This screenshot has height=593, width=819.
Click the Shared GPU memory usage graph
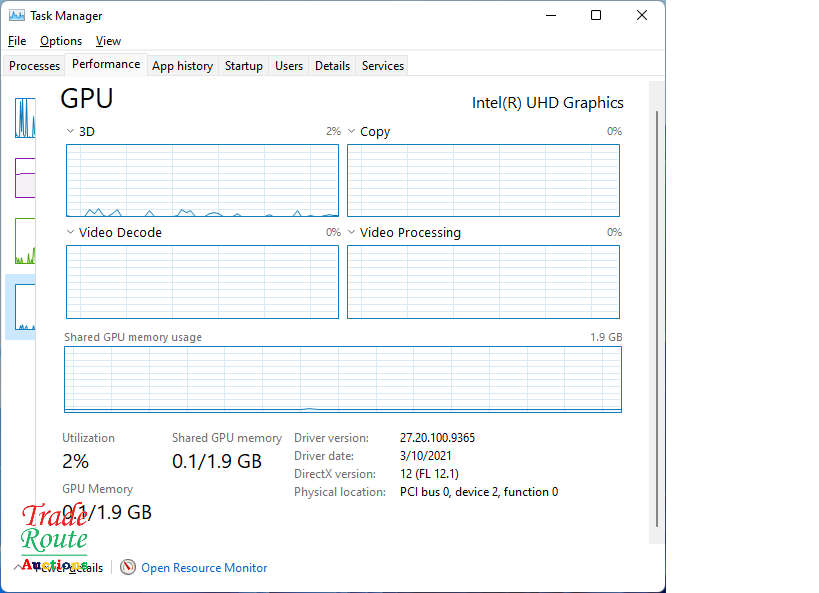tap(342, 379)
